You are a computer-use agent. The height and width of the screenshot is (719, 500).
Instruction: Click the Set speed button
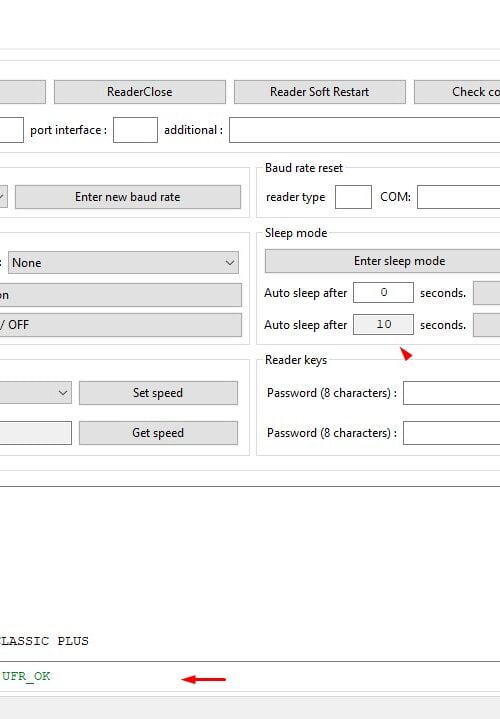(158, 393)
